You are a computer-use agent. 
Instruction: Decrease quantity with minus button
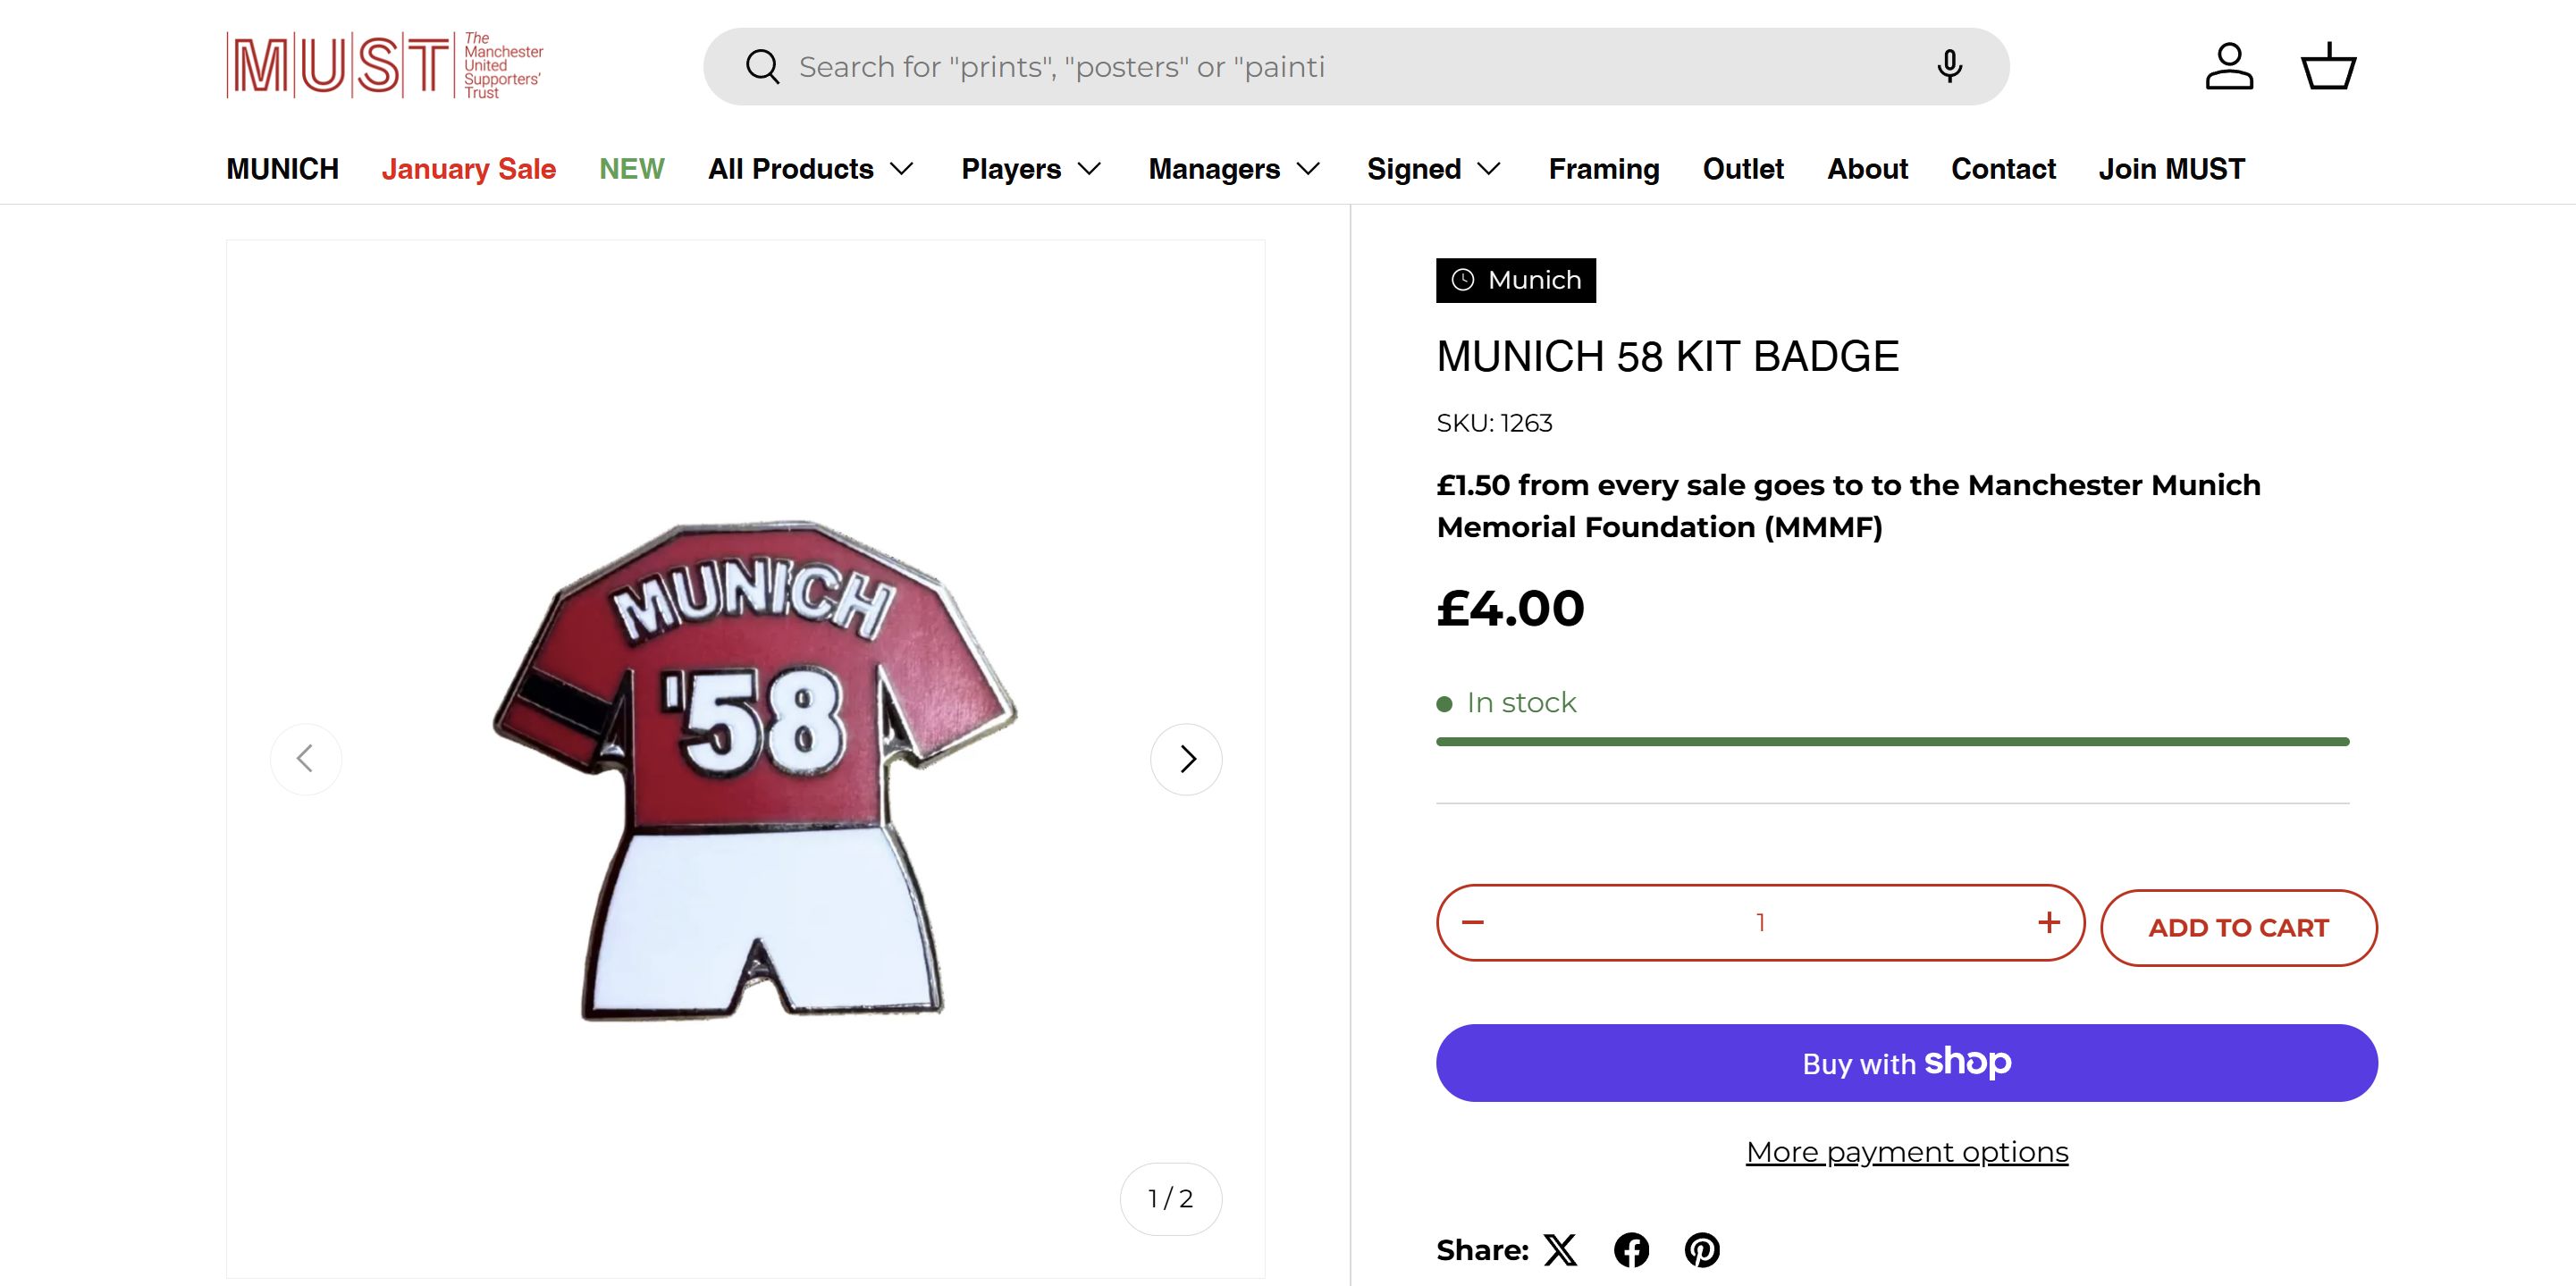coord(1473,922)
